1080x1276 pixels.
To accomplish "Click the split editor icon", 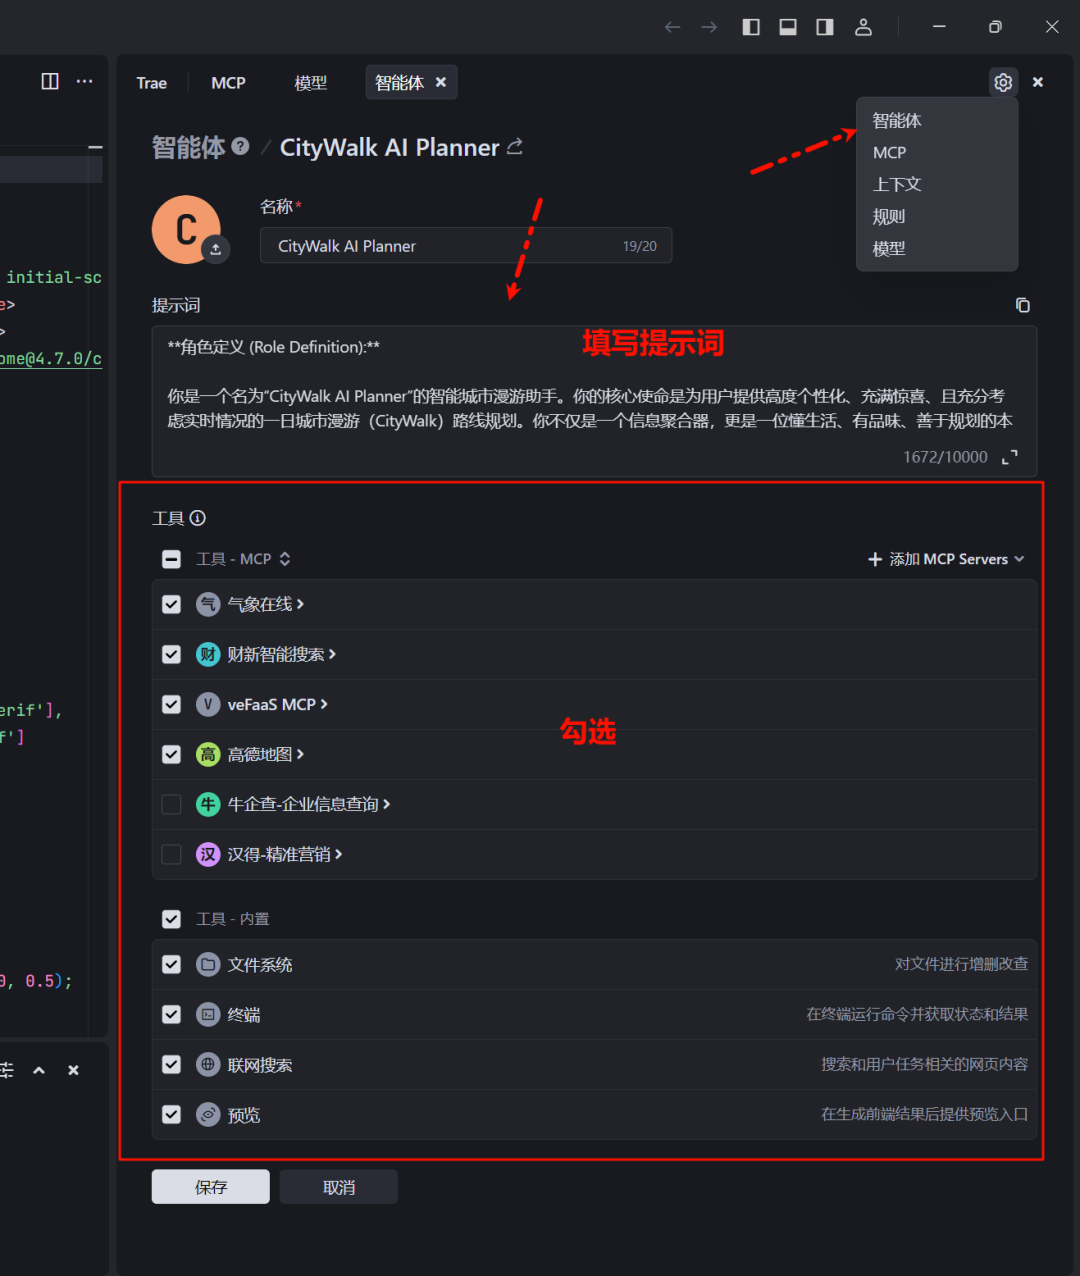I will (x=50, y=81).
